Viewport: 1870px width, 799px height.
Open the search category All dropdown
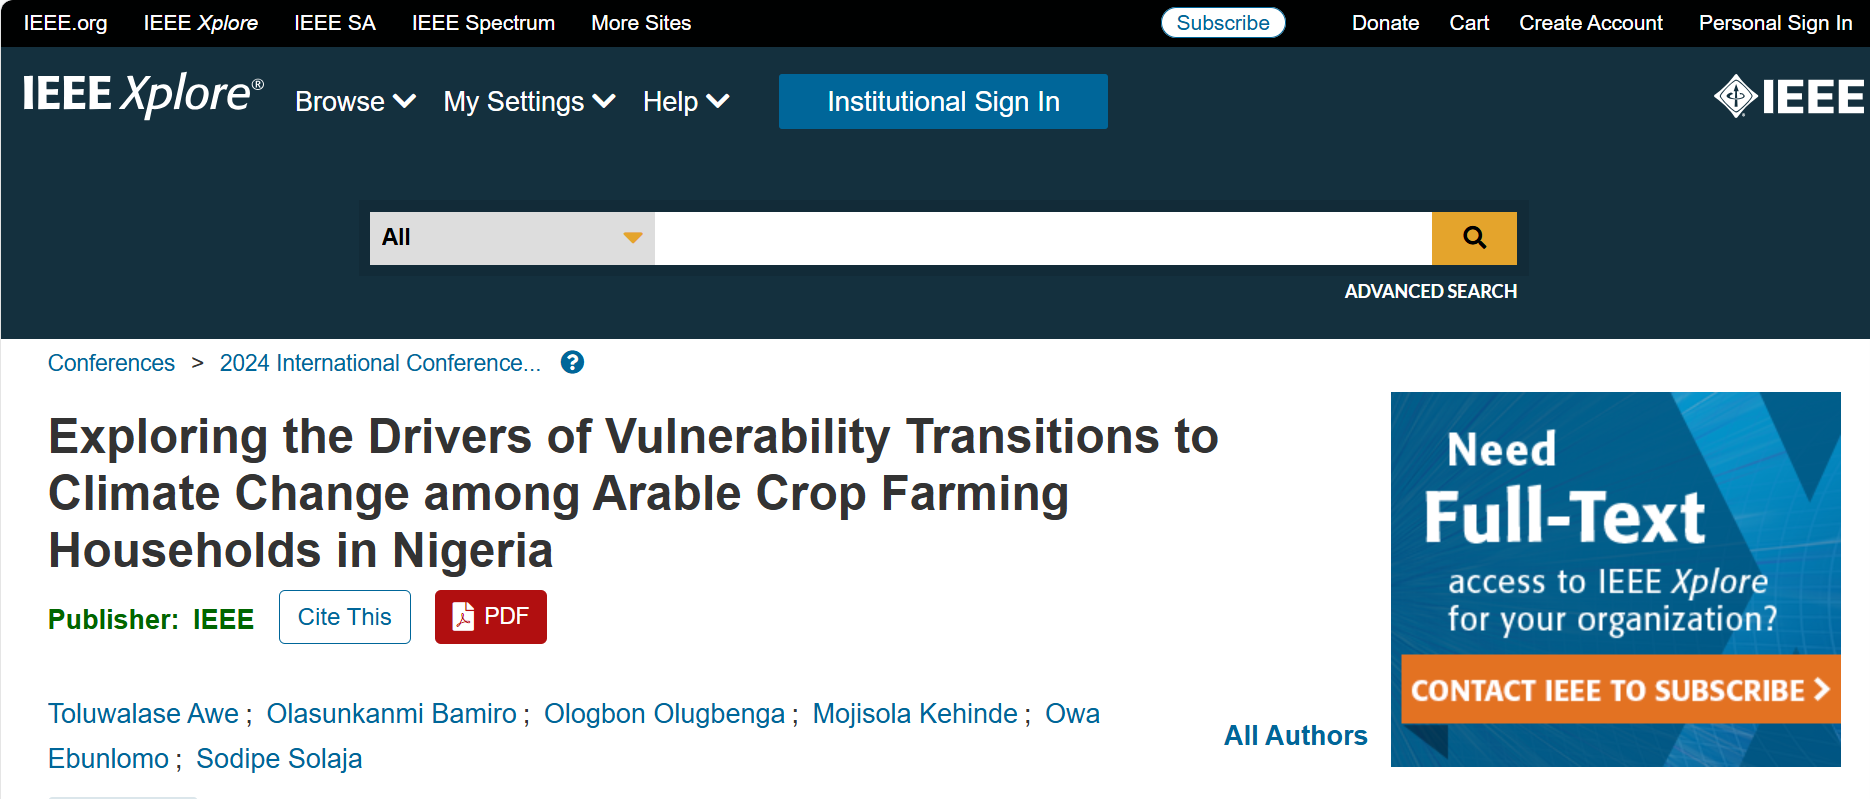coord(511,238)
